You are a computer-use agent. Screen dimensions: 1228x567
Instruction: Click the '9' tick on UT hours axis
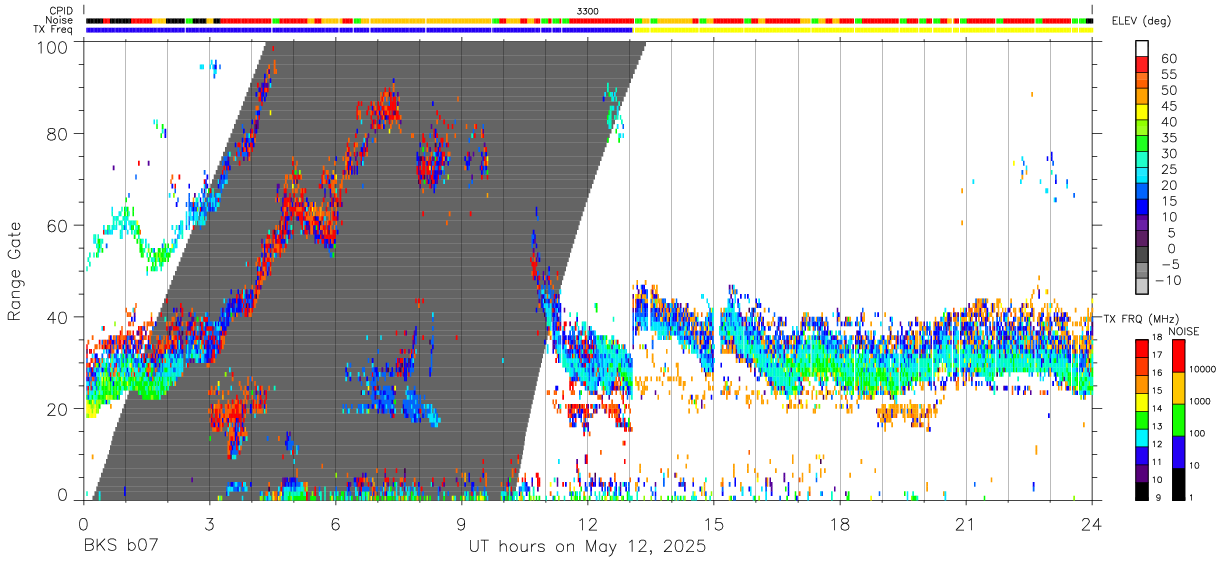coord(461,523)
